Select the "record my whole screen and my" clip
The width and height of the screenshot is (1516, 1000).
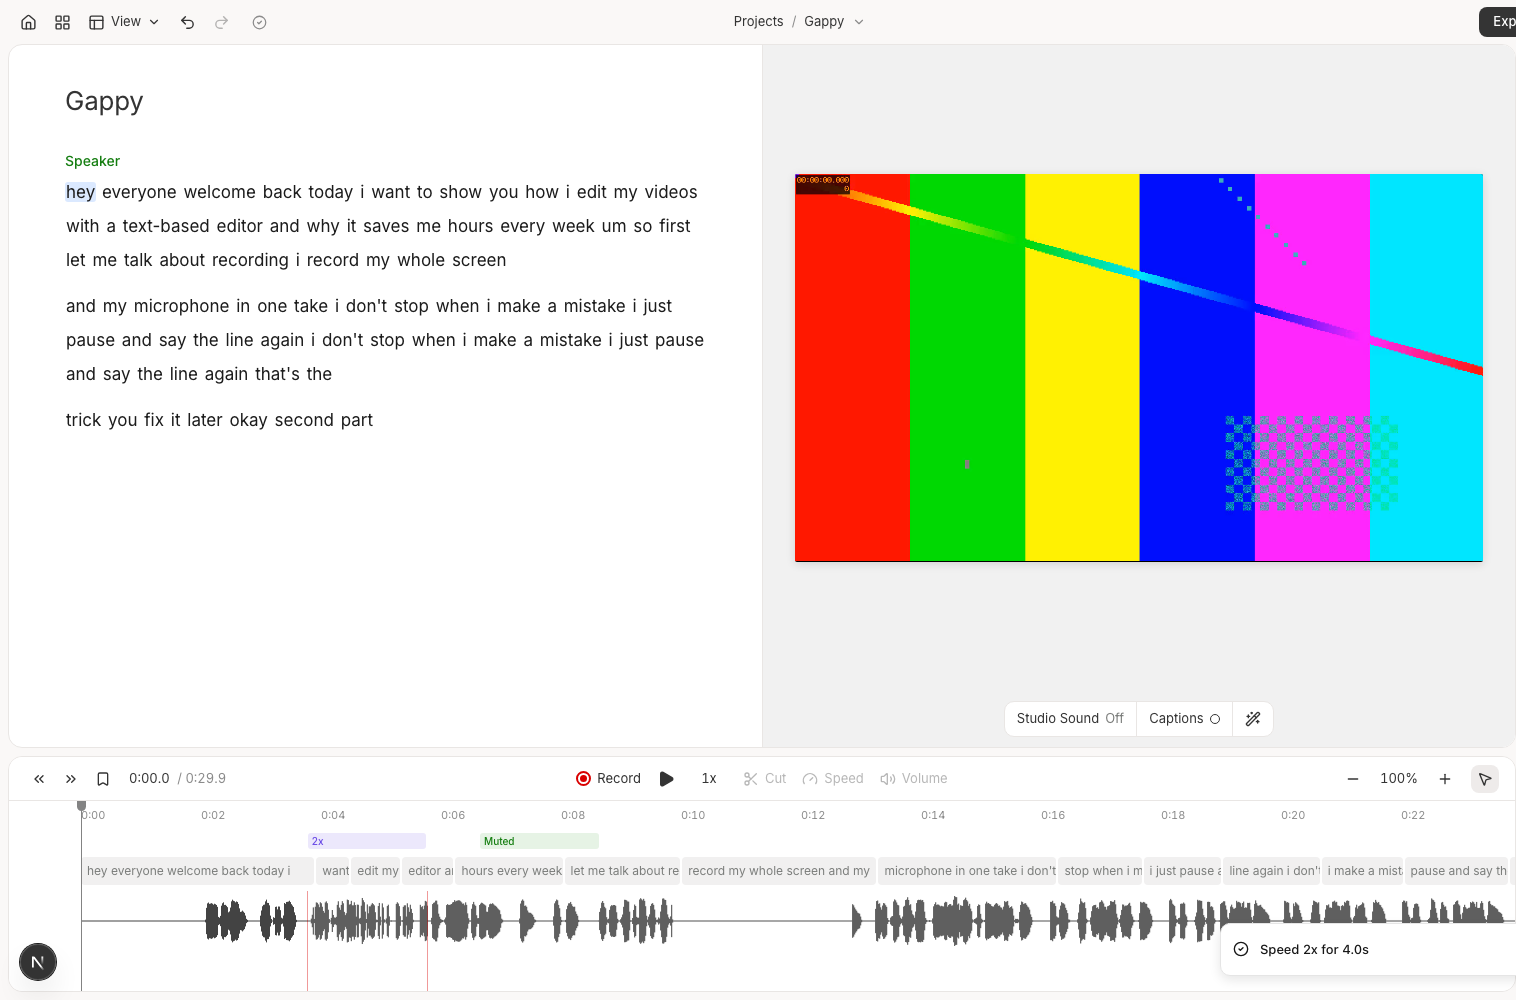click(779, 871)
